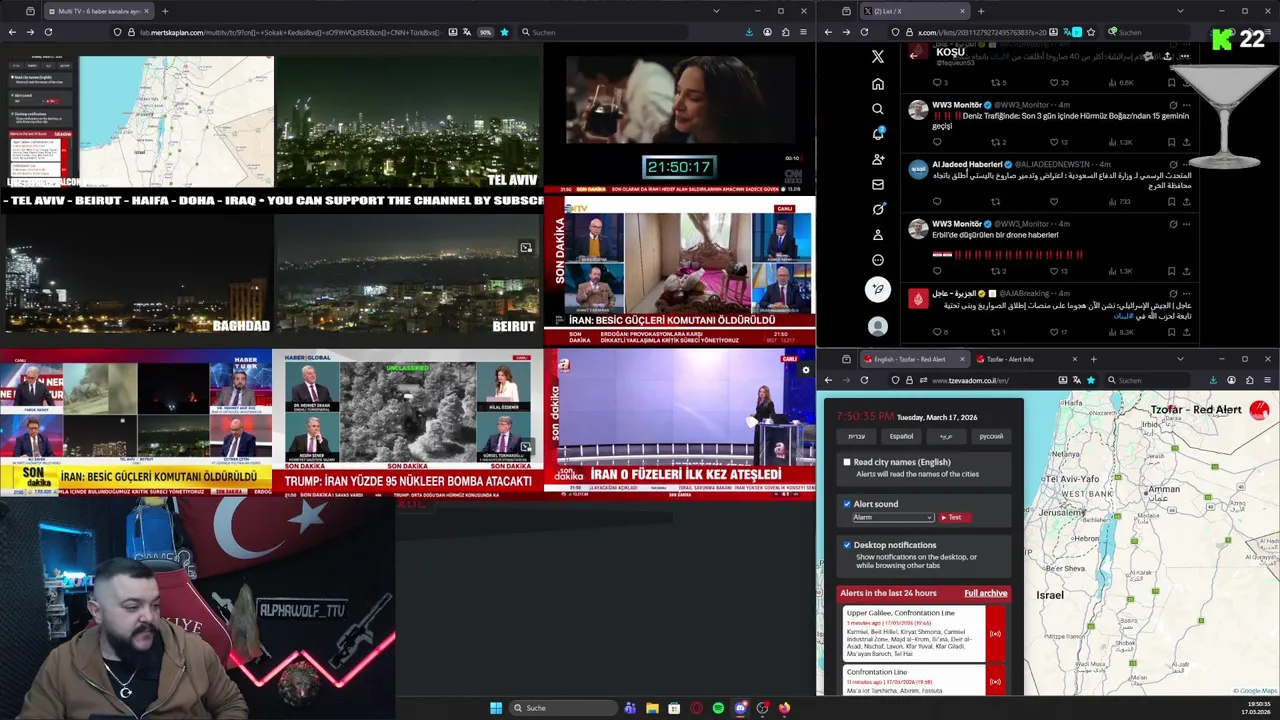Click the Tel Aviv live camera tile
This screenshot has width=1280, height=720.
point(408,121)
